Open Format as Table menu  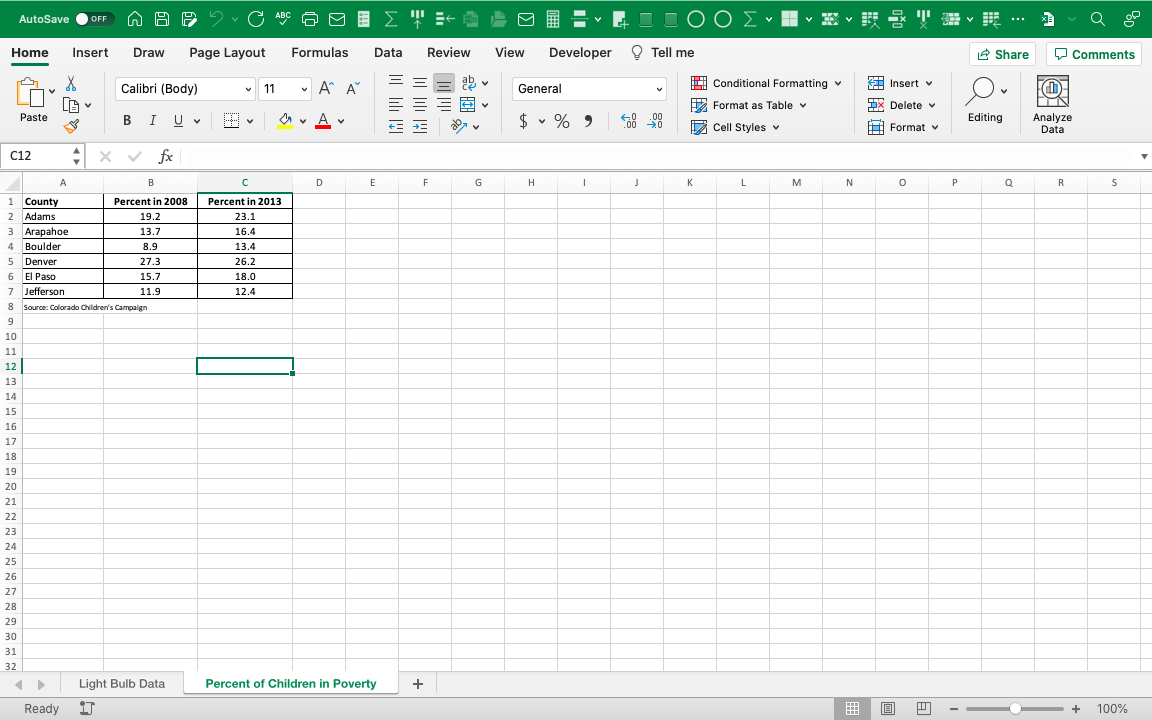coord(749,105)
